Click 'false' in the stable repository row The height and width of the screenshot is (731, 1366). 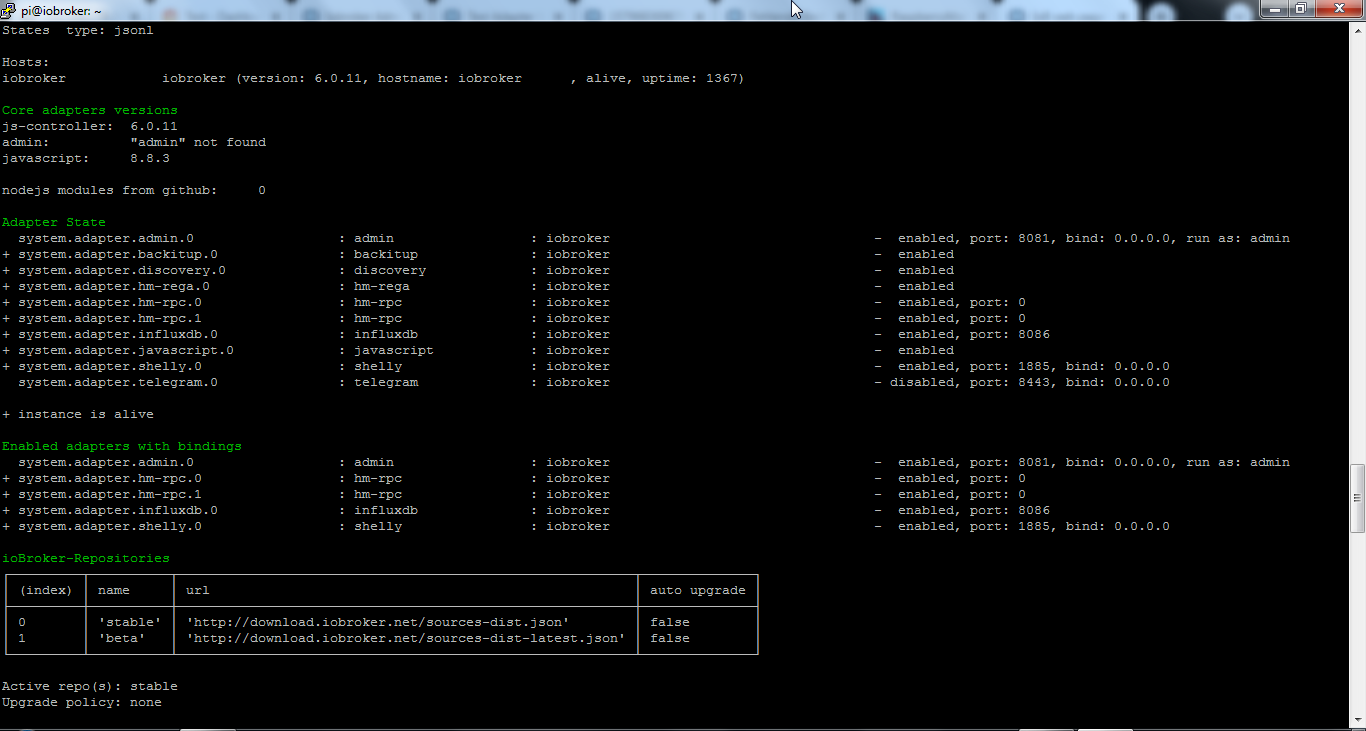[x=670, y=622]
